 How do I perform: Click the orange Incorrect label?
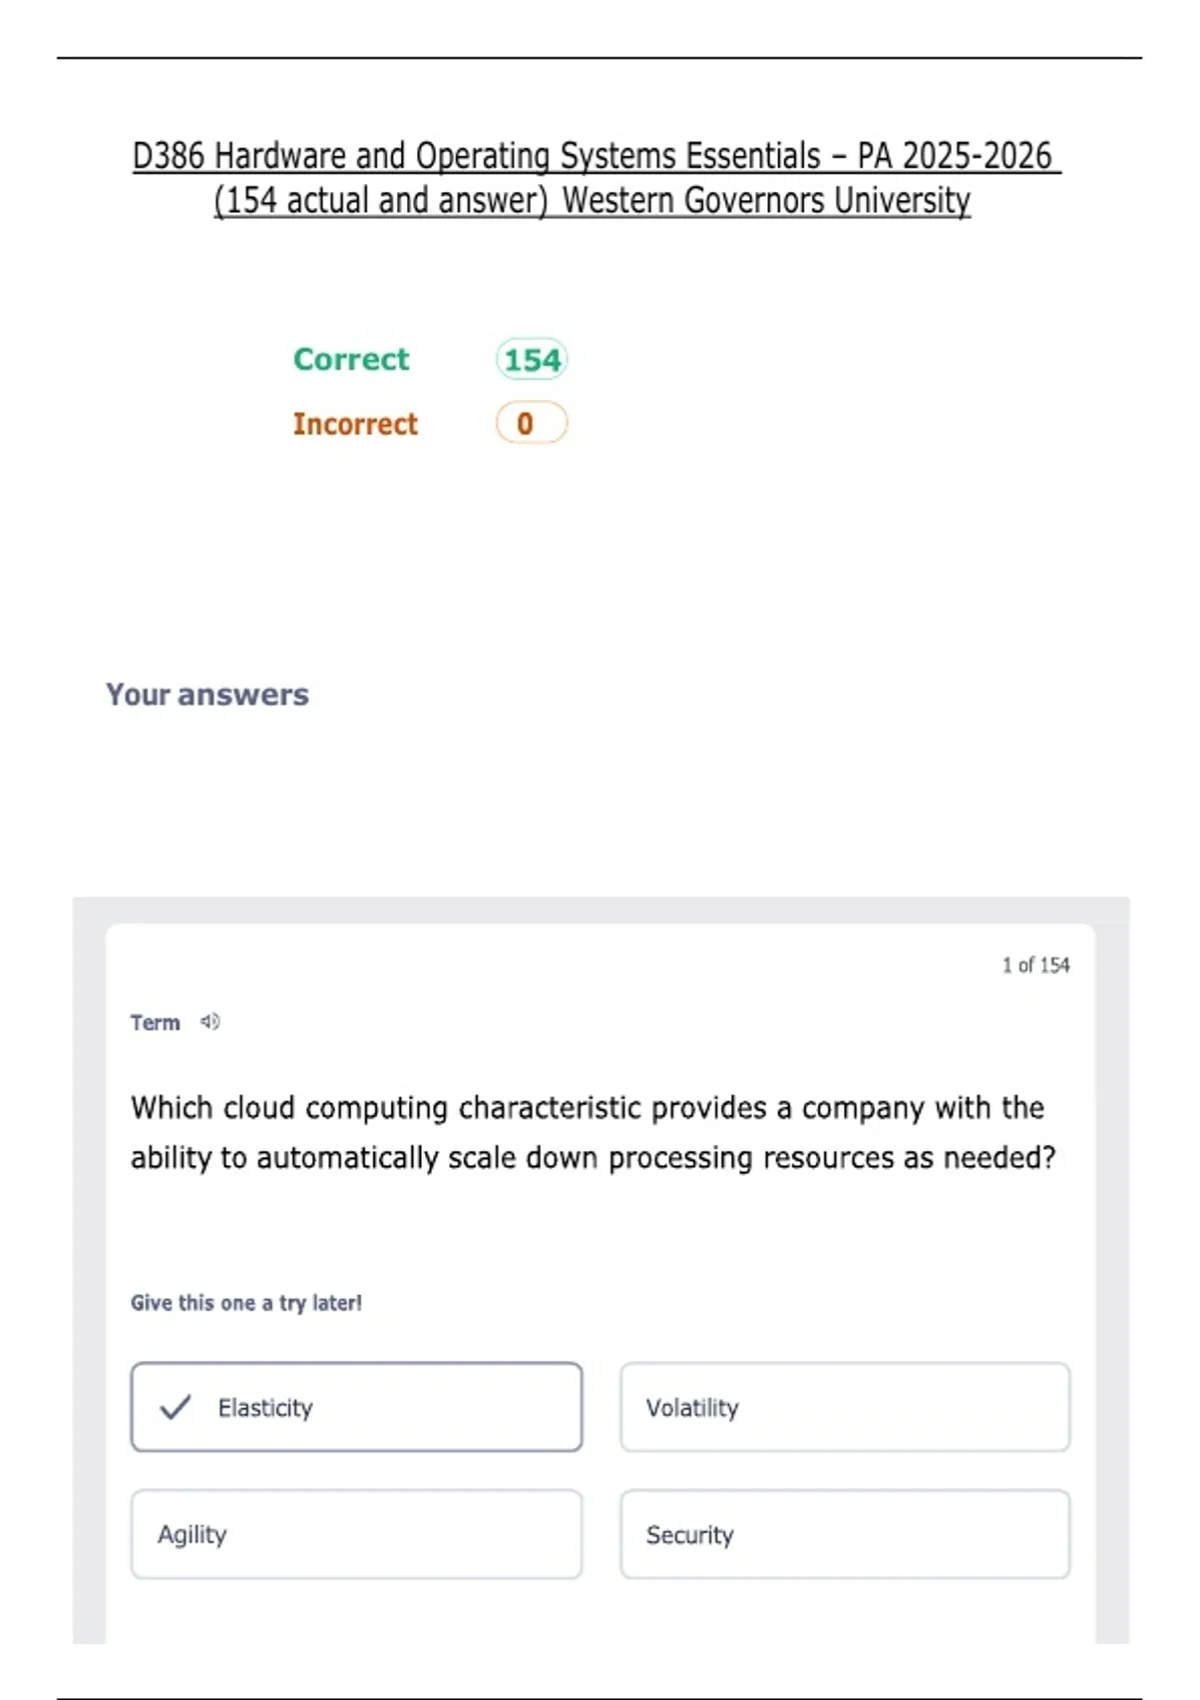(x=355, y=424)
